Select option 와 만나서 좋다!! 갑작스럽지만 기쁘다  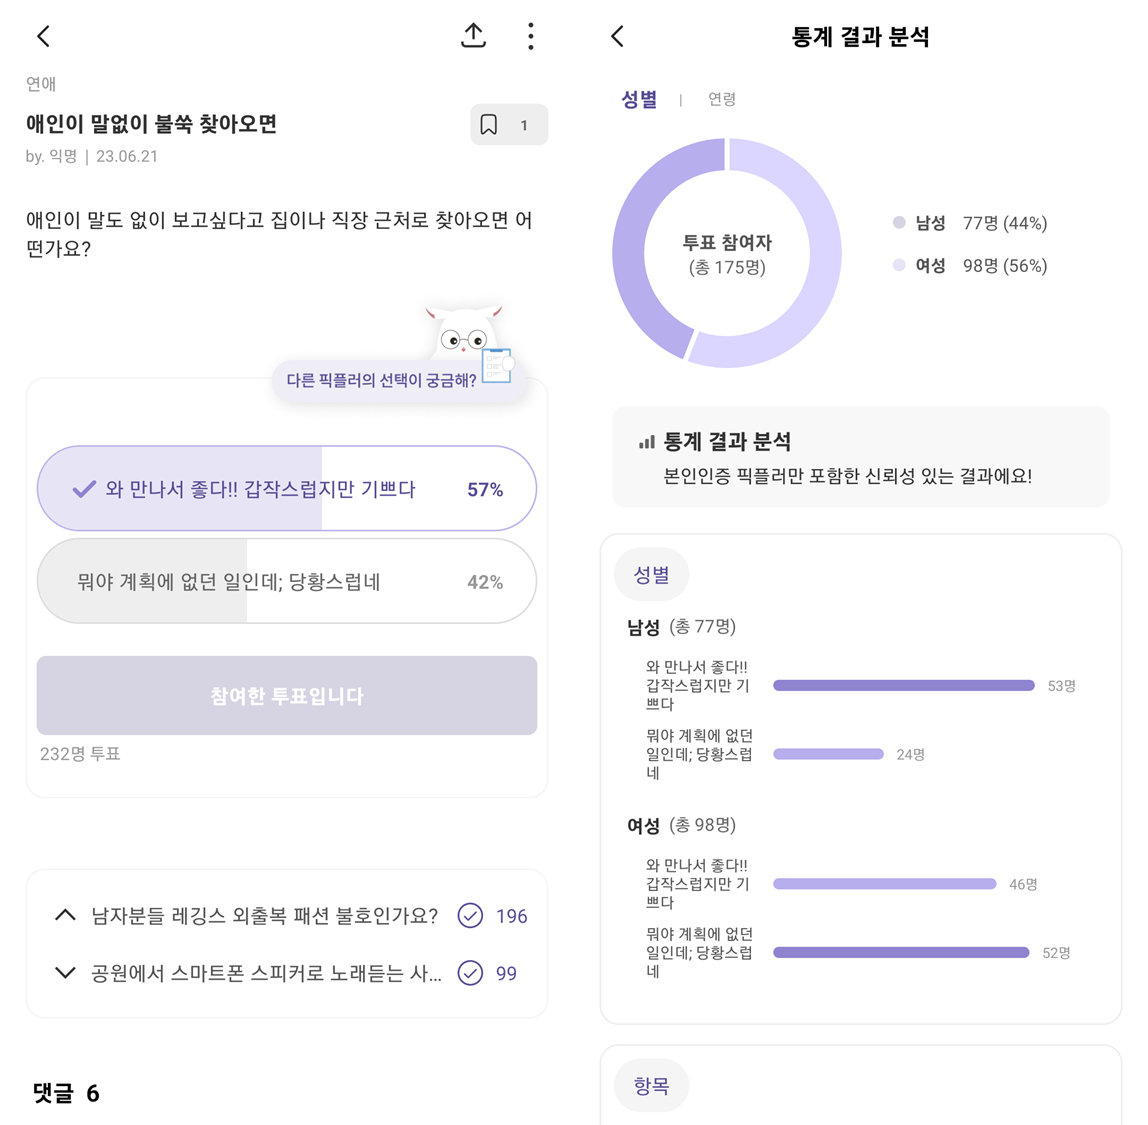pyautogui.click(x=287, y=488)
